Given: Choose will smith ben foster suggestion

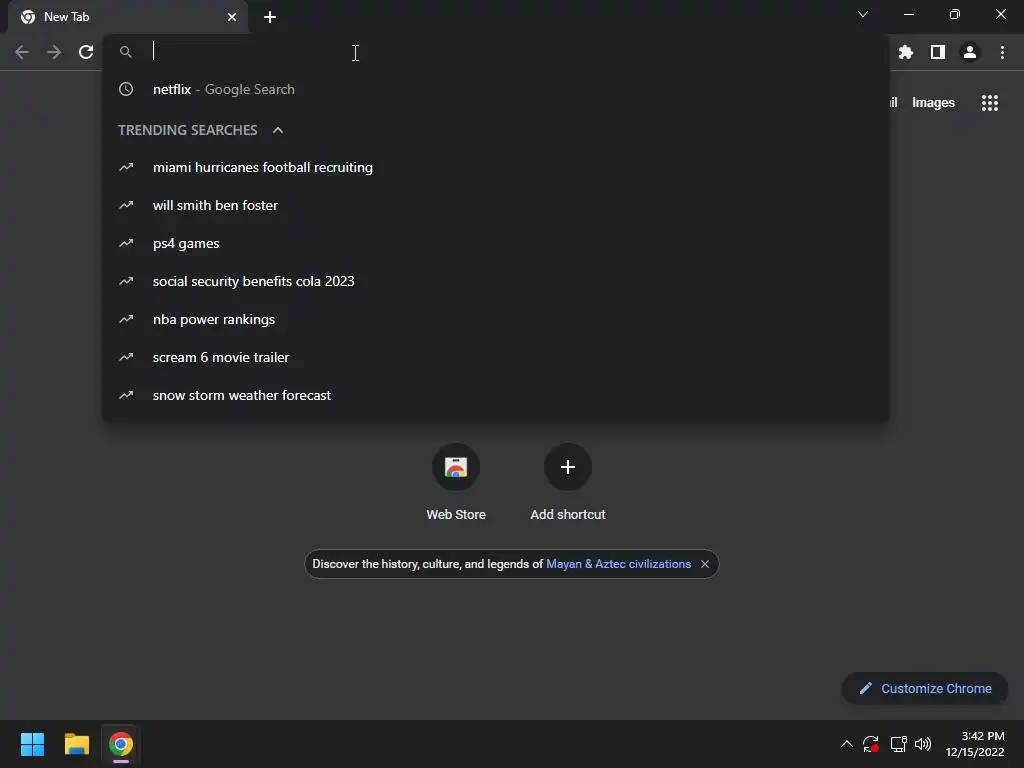Looking at the screenshot, I should coord(496,205).
